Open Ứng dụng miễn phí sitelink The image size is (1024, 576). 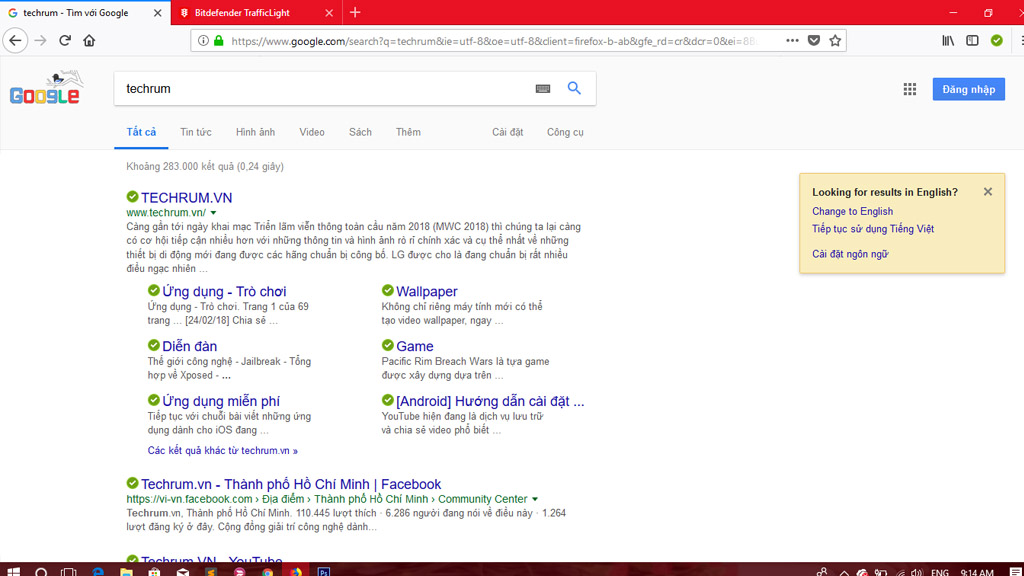point(221,401)
